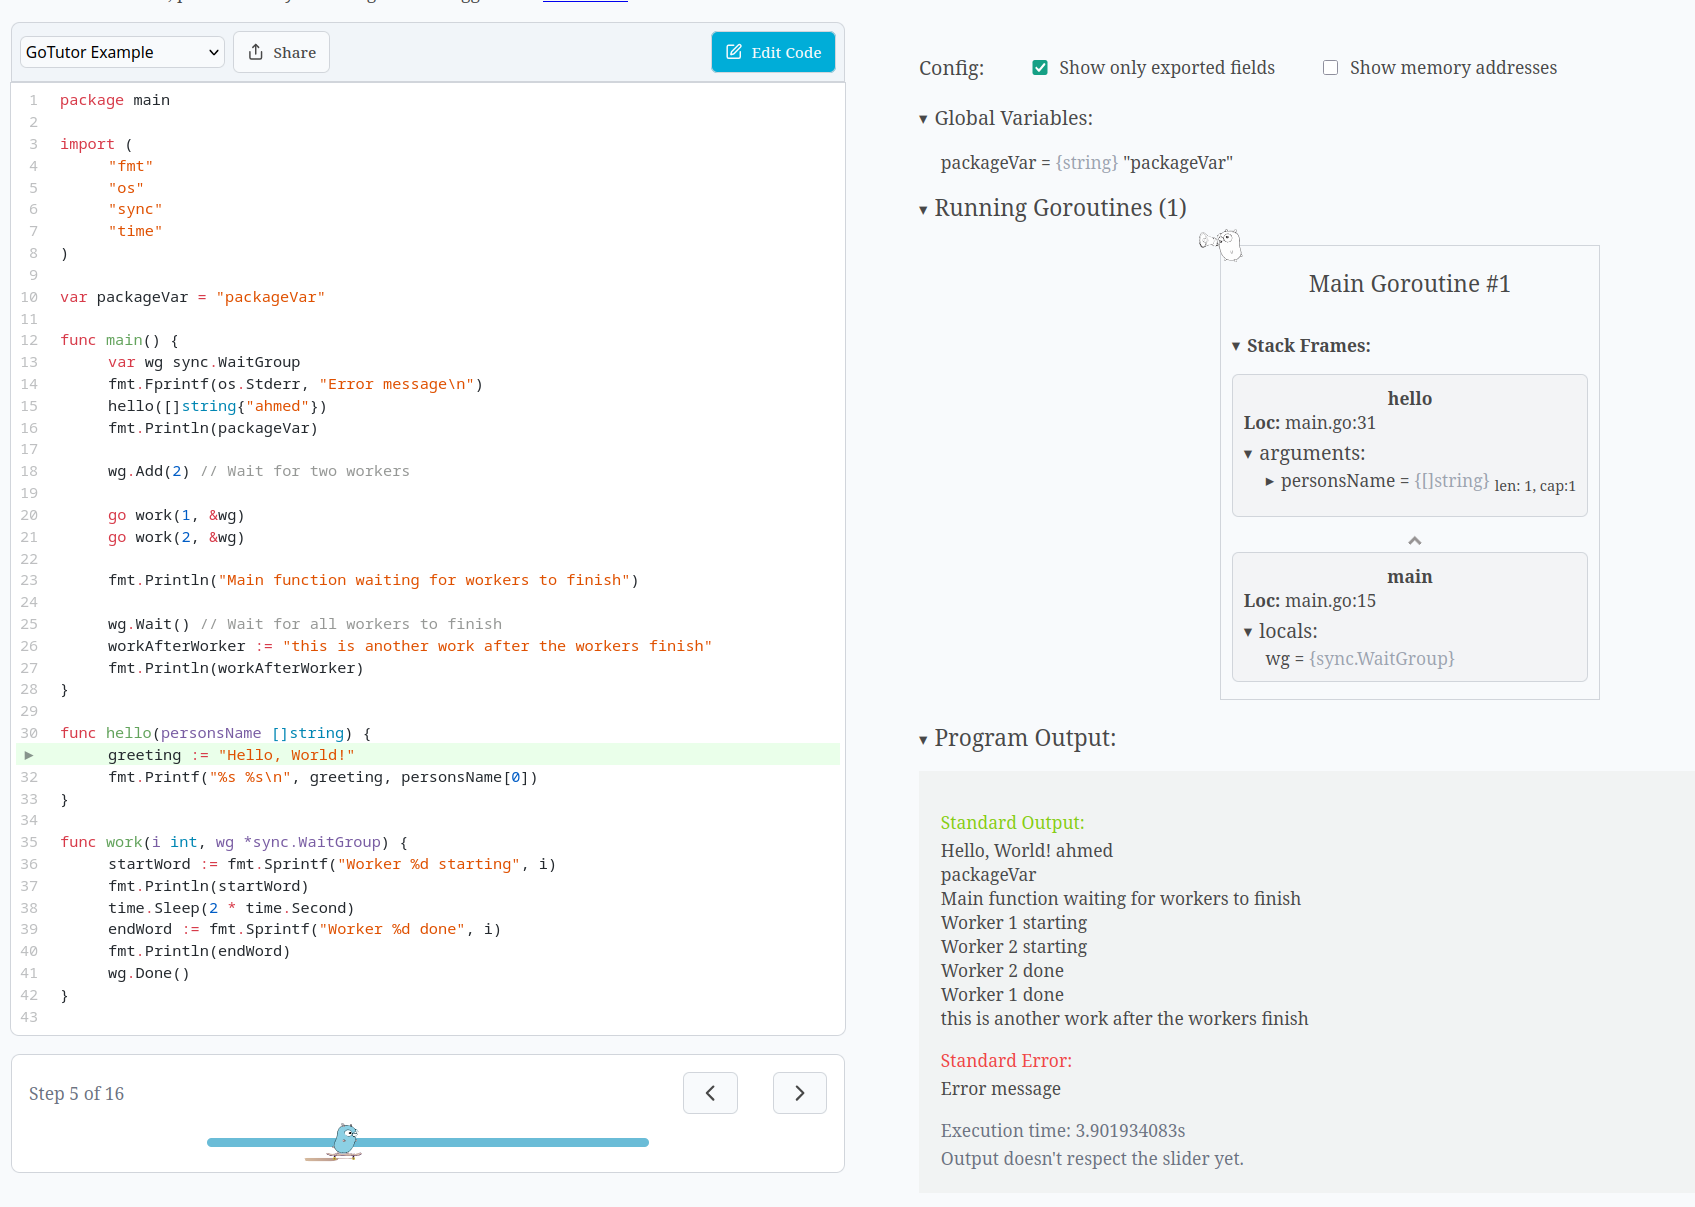
Task: Click 'main' stack frame title
Action: pyautogui.click(x=1409, y=577)
